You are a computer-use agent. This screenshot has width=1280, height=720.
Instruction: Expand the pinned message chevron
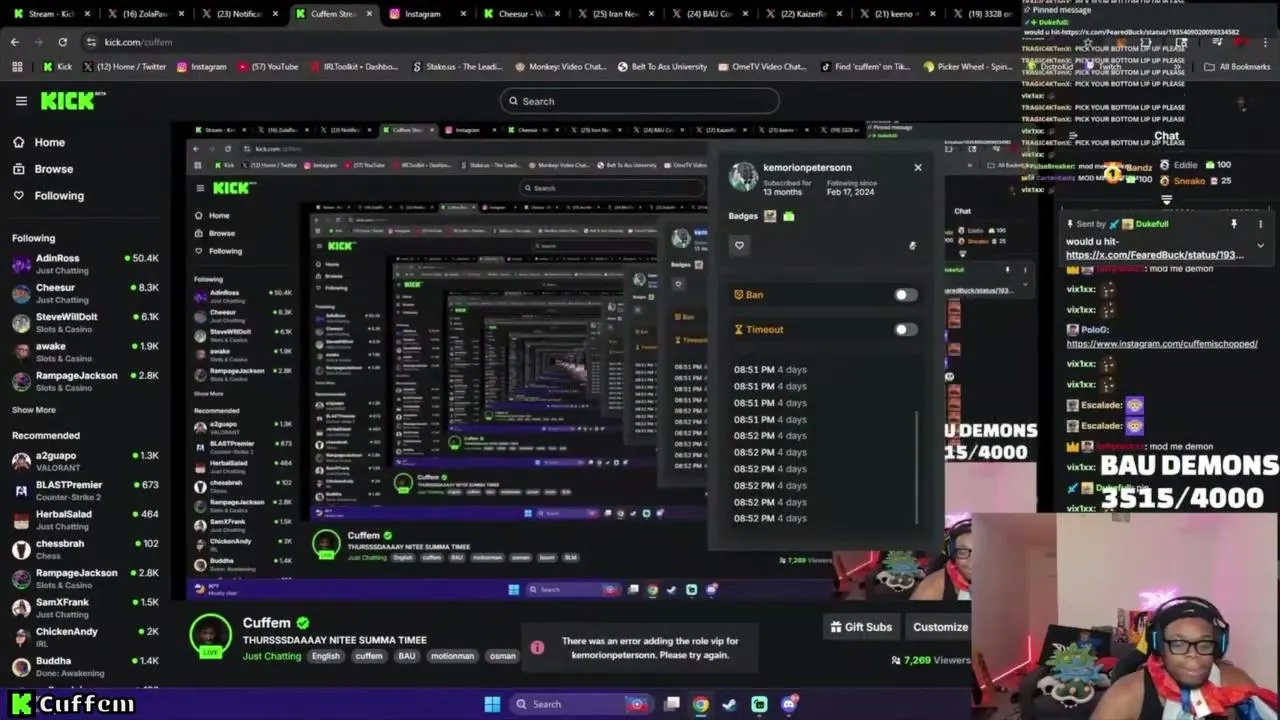point(1260,245)
